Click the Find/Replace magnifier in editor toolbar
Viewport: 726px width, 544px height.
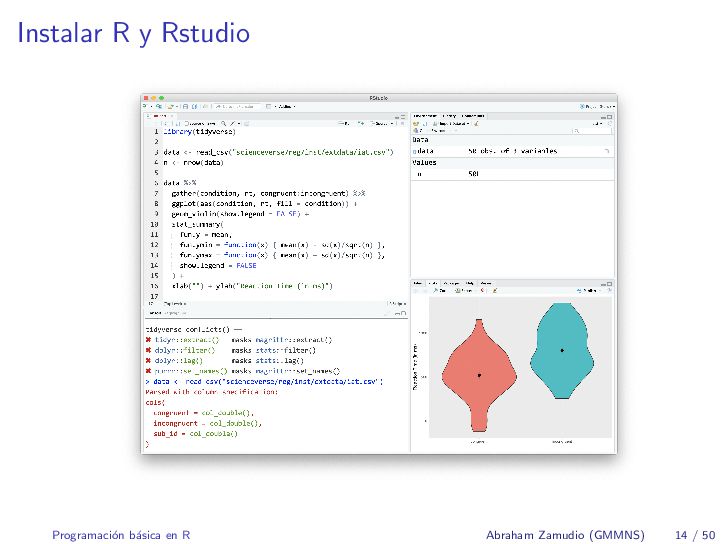pyautogui.click(x=223, y=124)
